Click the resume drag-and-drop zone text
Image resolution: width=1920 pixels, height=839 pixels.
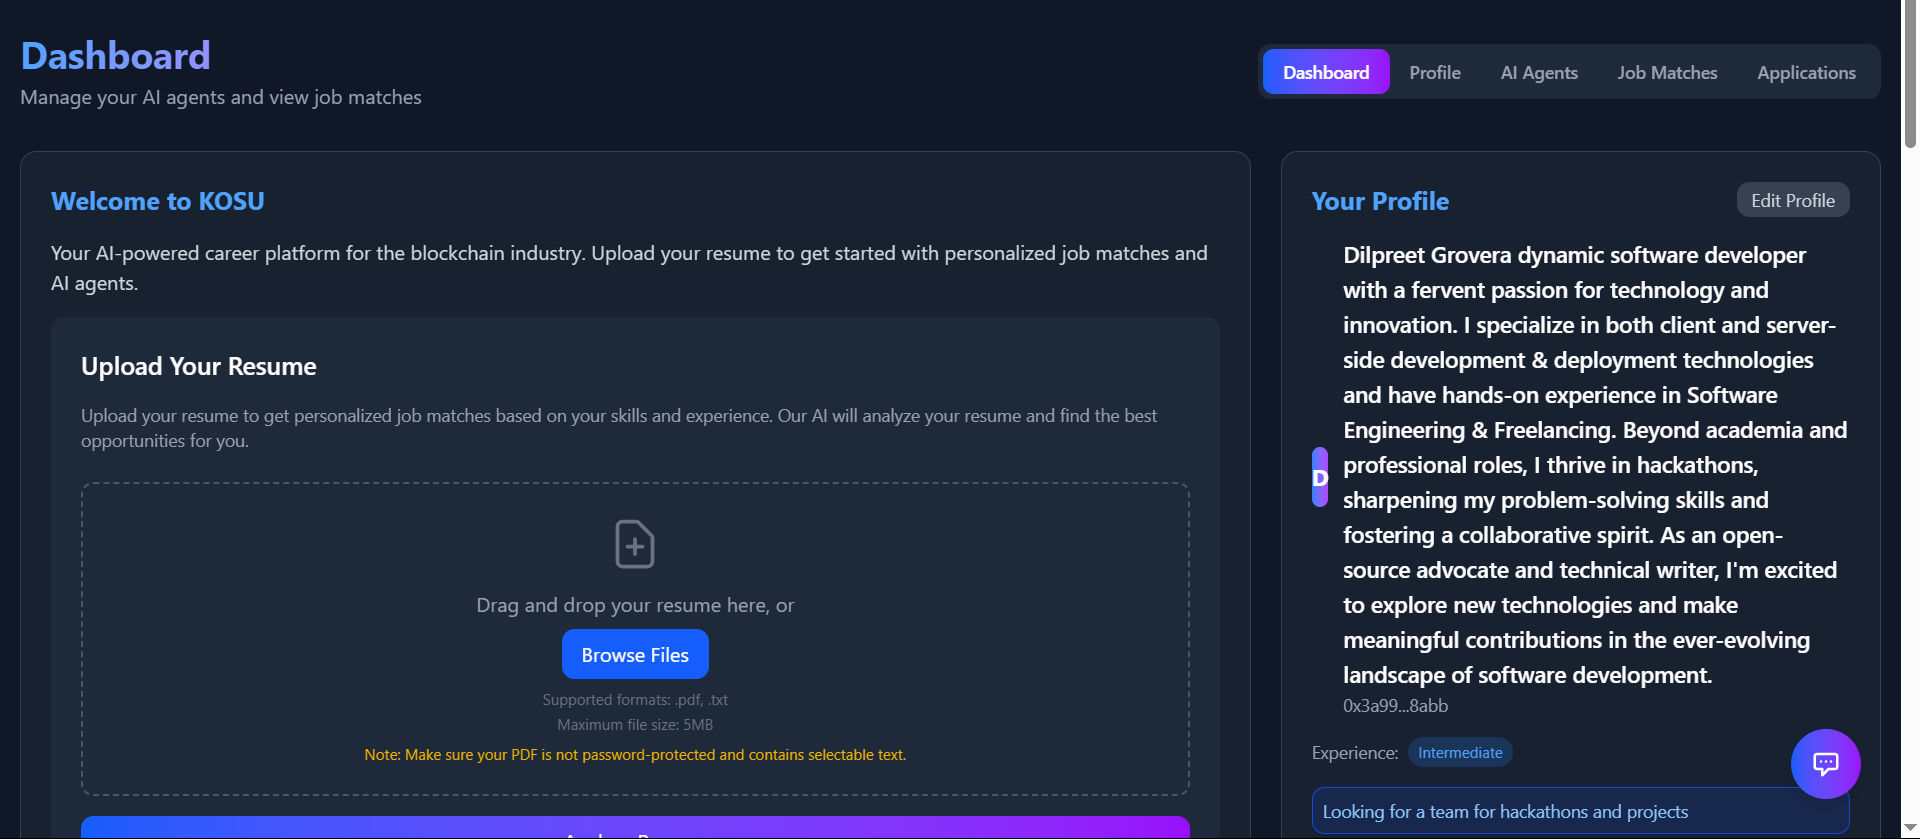635,605
